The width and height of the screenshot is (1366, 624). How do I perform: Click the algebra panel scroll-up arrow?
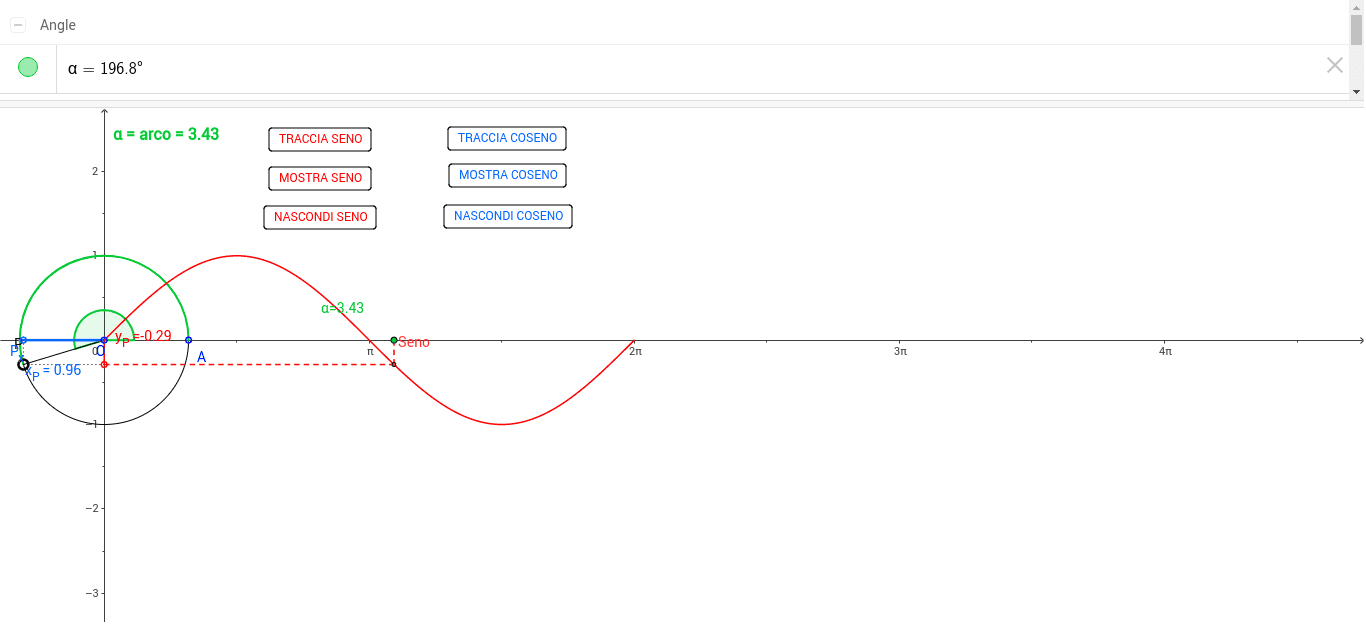pos(1357,7)
